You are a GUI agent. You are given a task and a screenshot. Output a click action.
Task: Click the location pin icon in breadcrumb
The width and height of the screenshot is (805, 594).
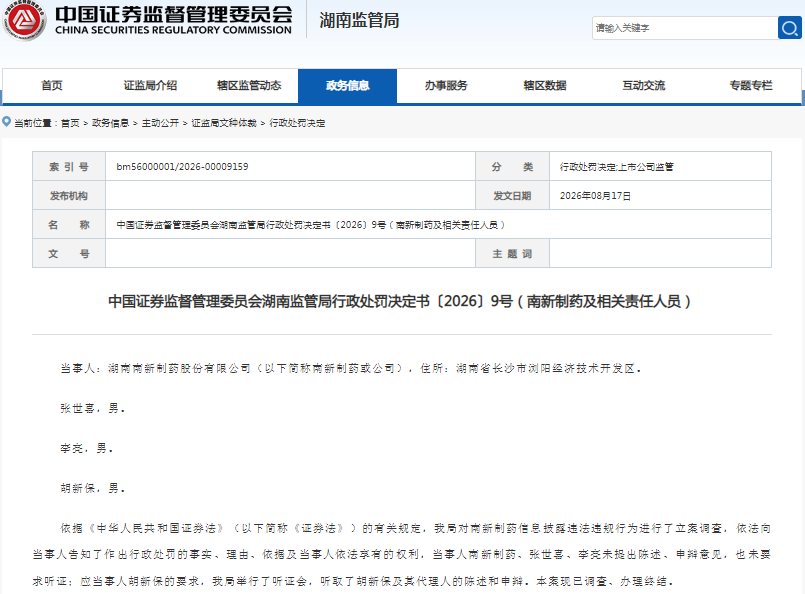point(7,122)
